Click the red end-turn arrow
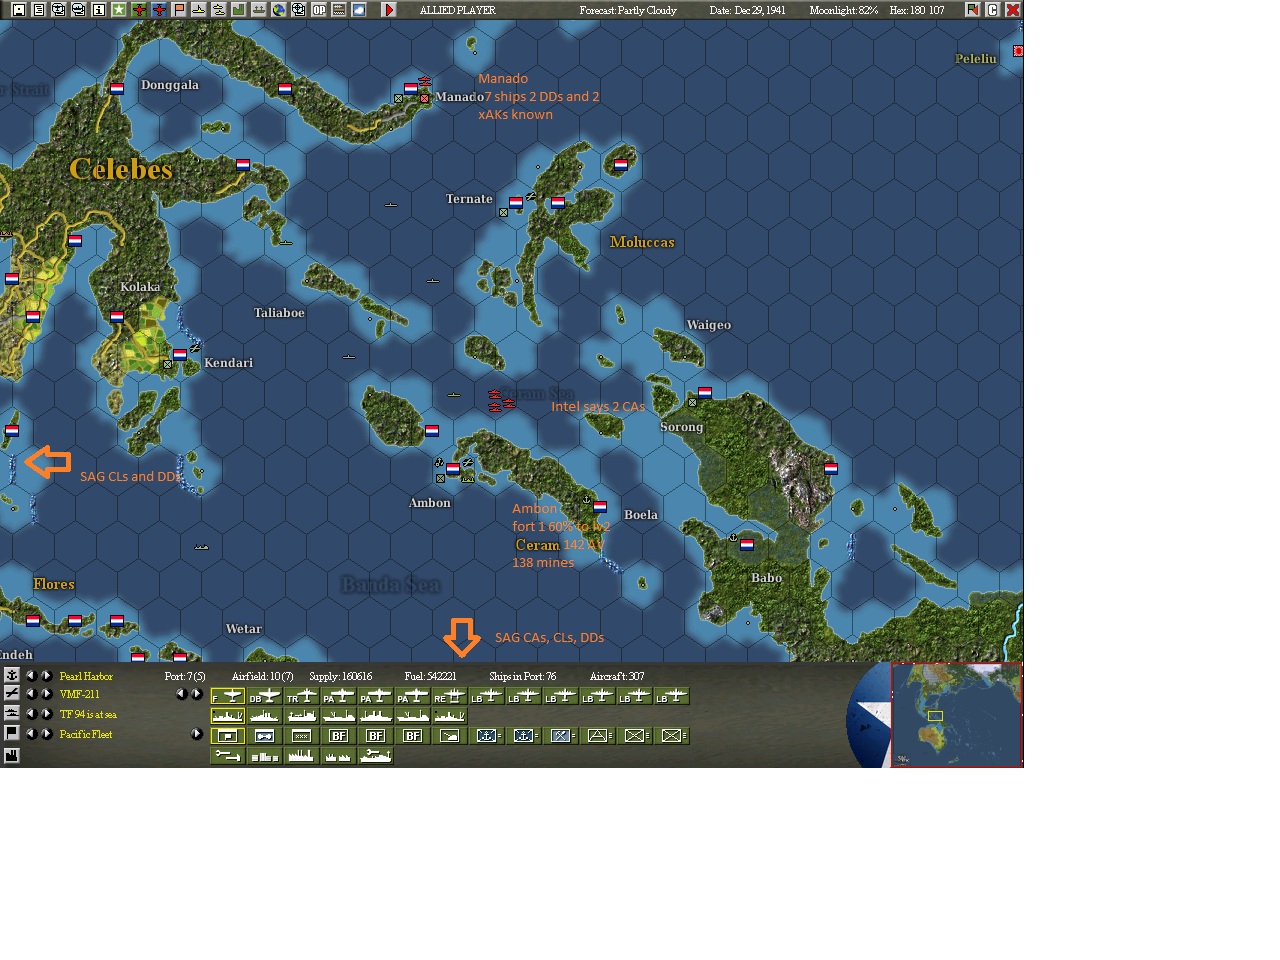 (389, 9)
